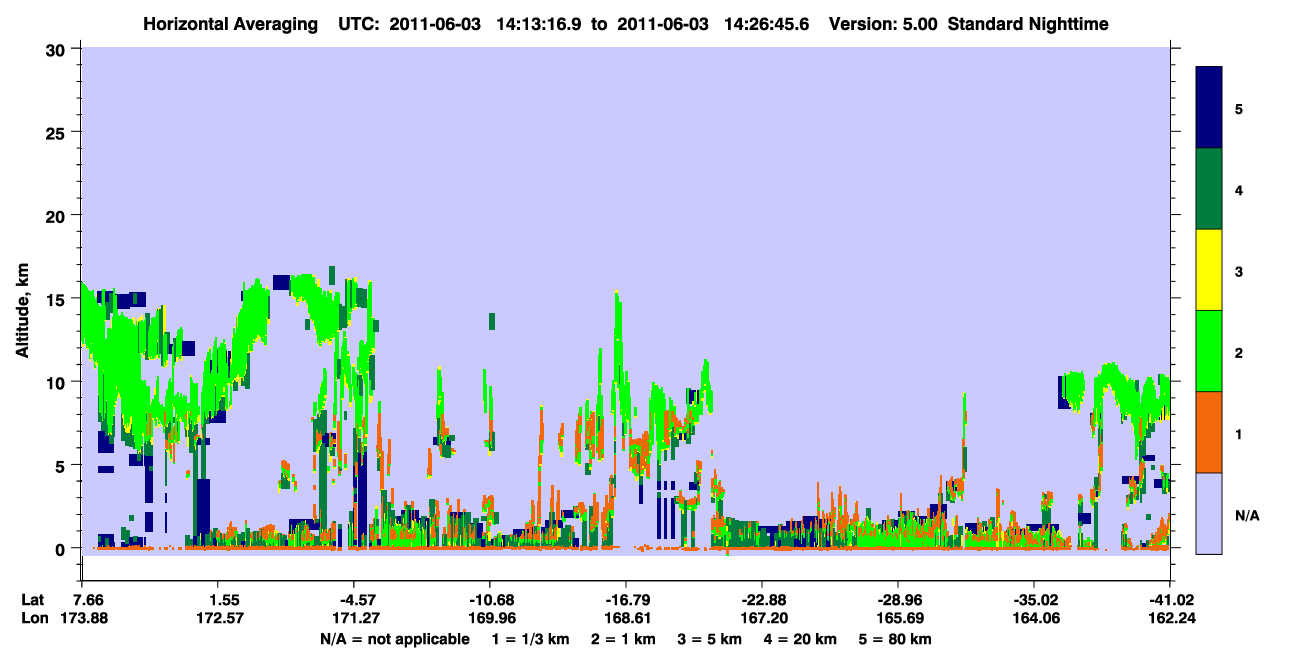Click the yellow colorbar segment 3

coord(1209,269)
